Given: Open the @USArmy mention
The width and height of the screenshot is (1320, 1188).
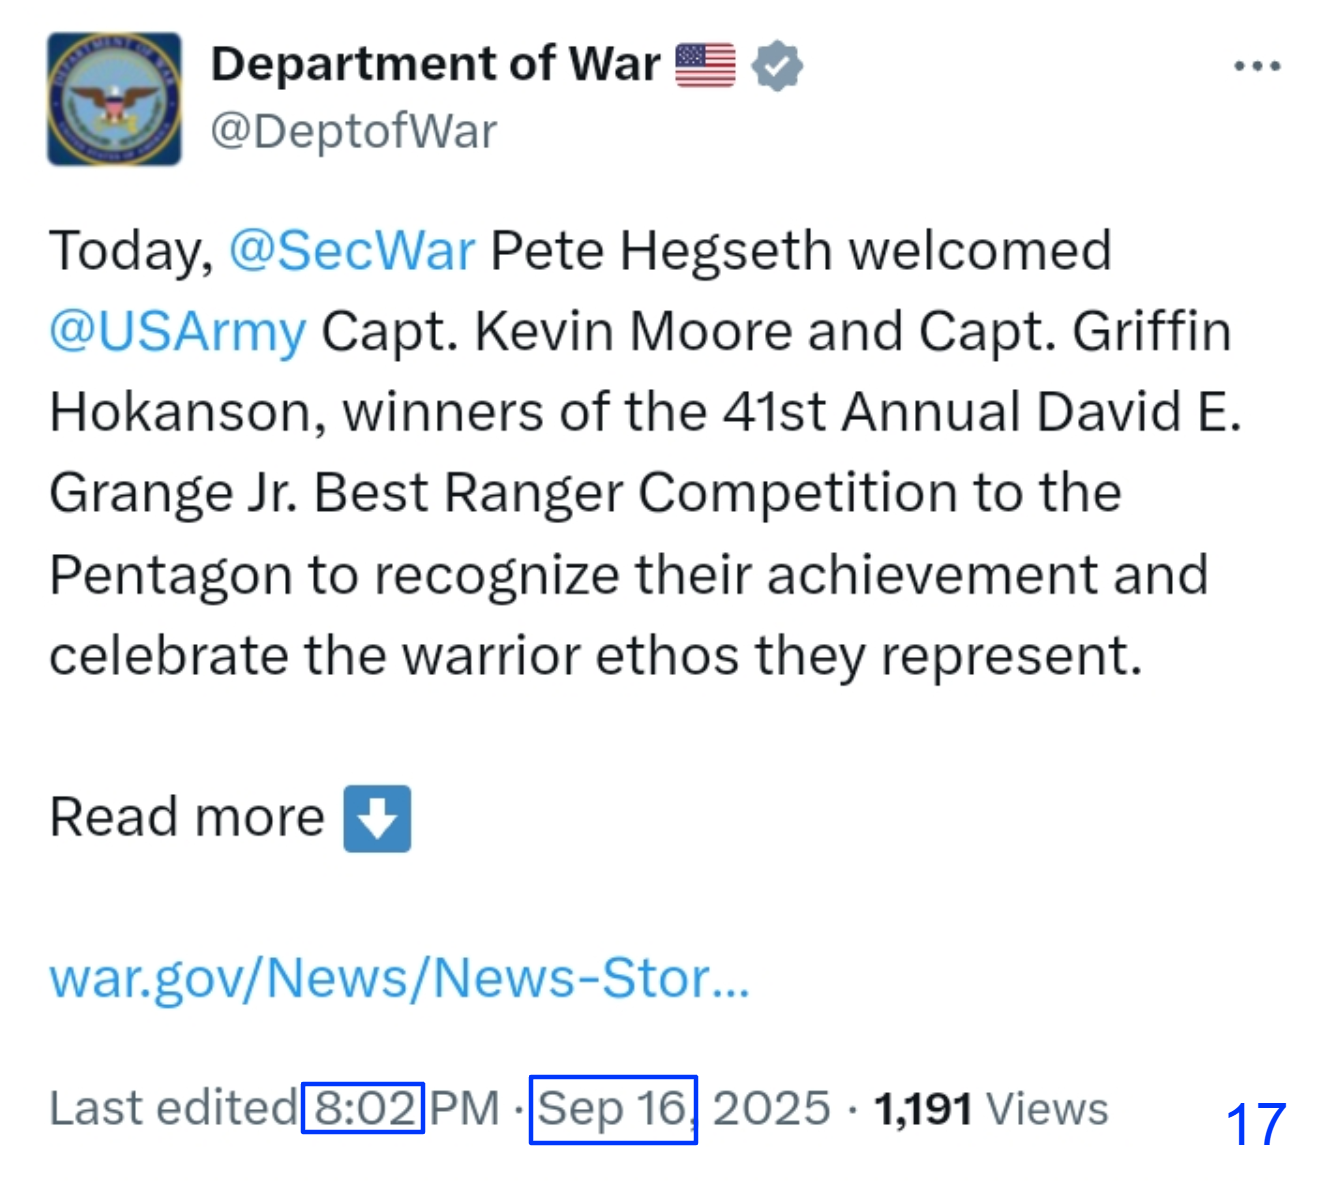Looking at the screenshot, I should pyautogui.click(x=178, y=331).
